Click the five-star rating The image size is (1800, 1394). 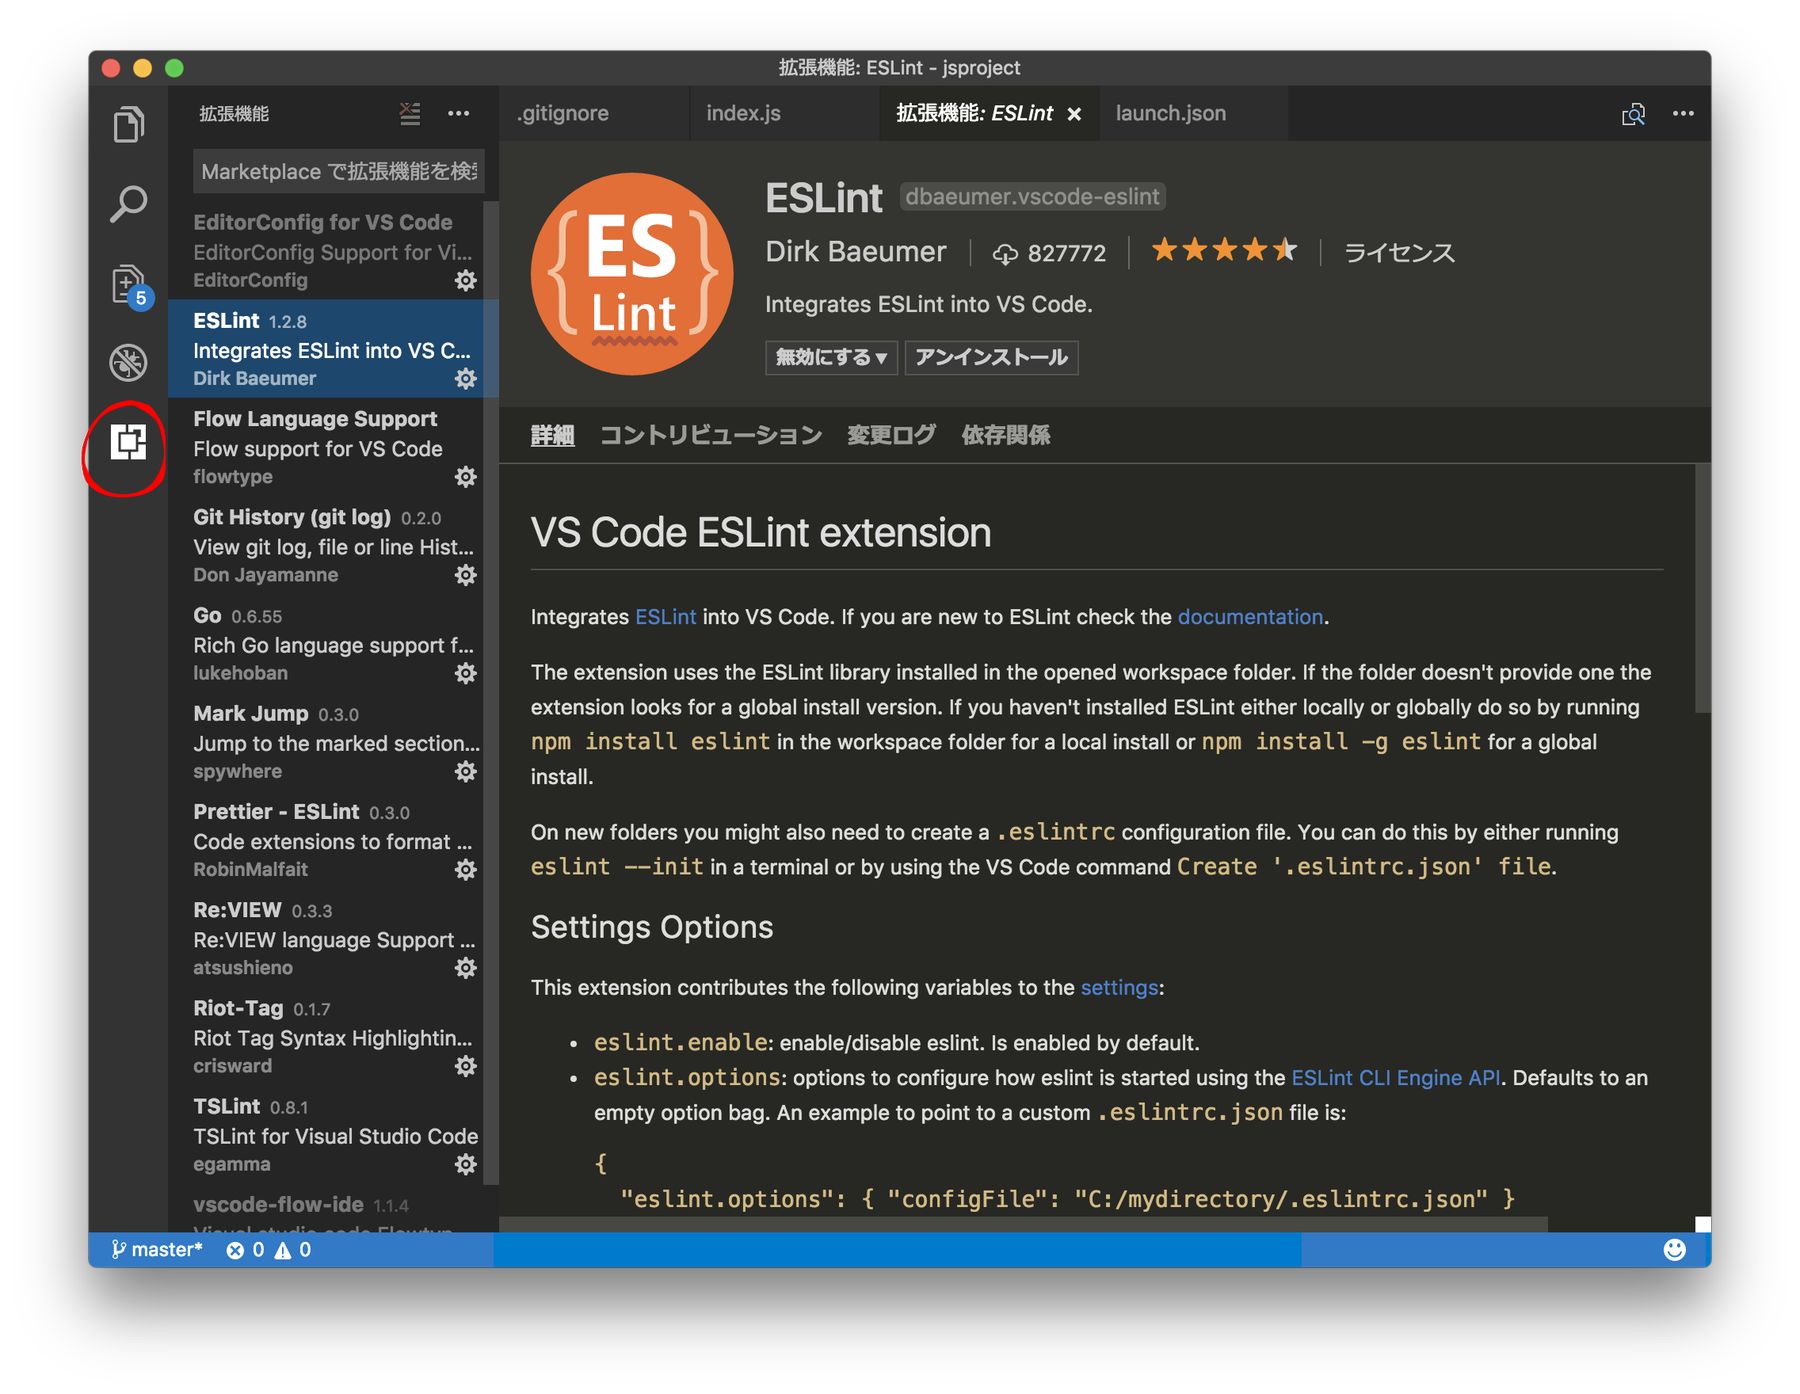pos(1224,250)
